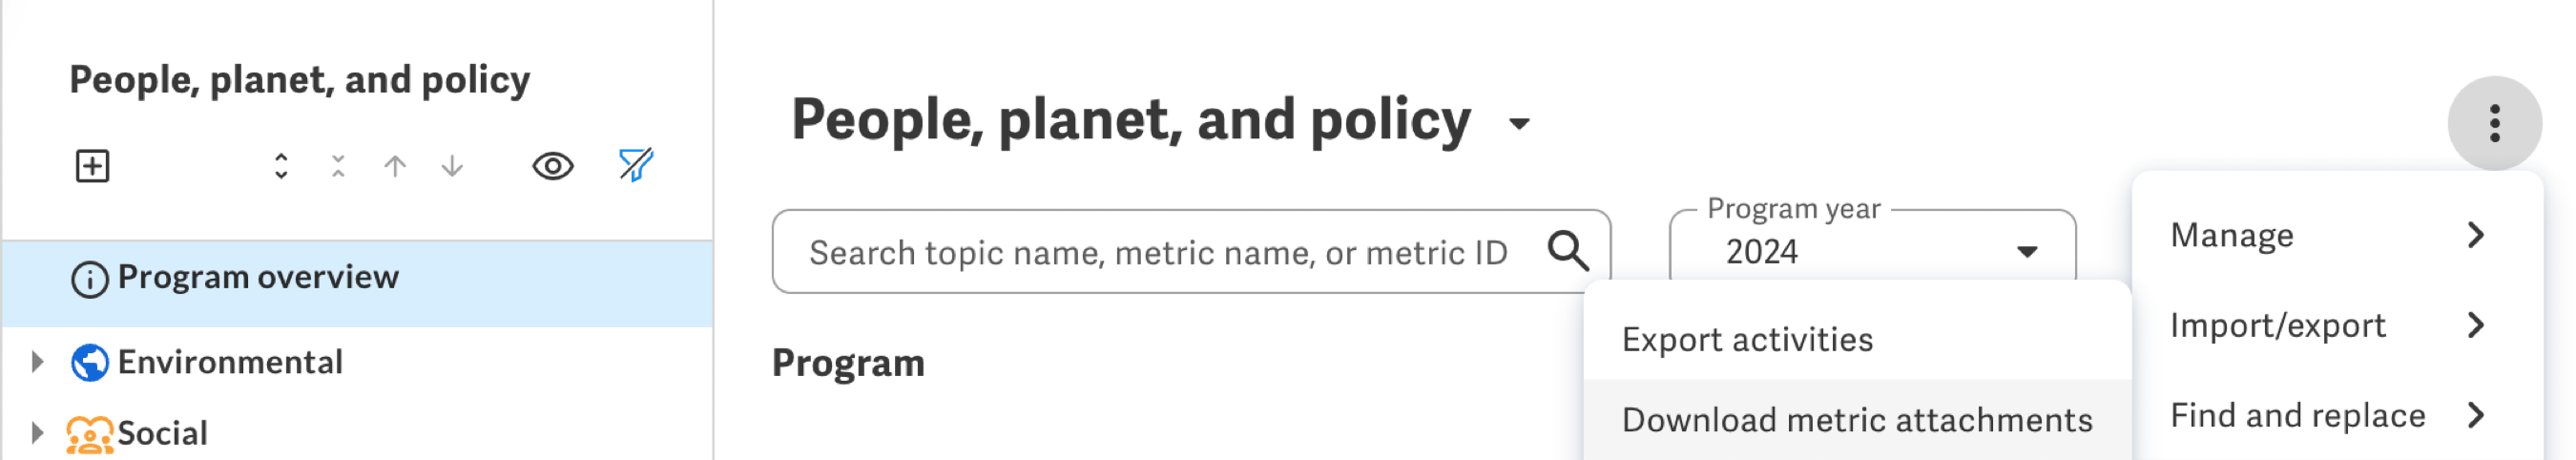
Task: Open the program title dropdown arrow
Action: [x=1519, y=124]
